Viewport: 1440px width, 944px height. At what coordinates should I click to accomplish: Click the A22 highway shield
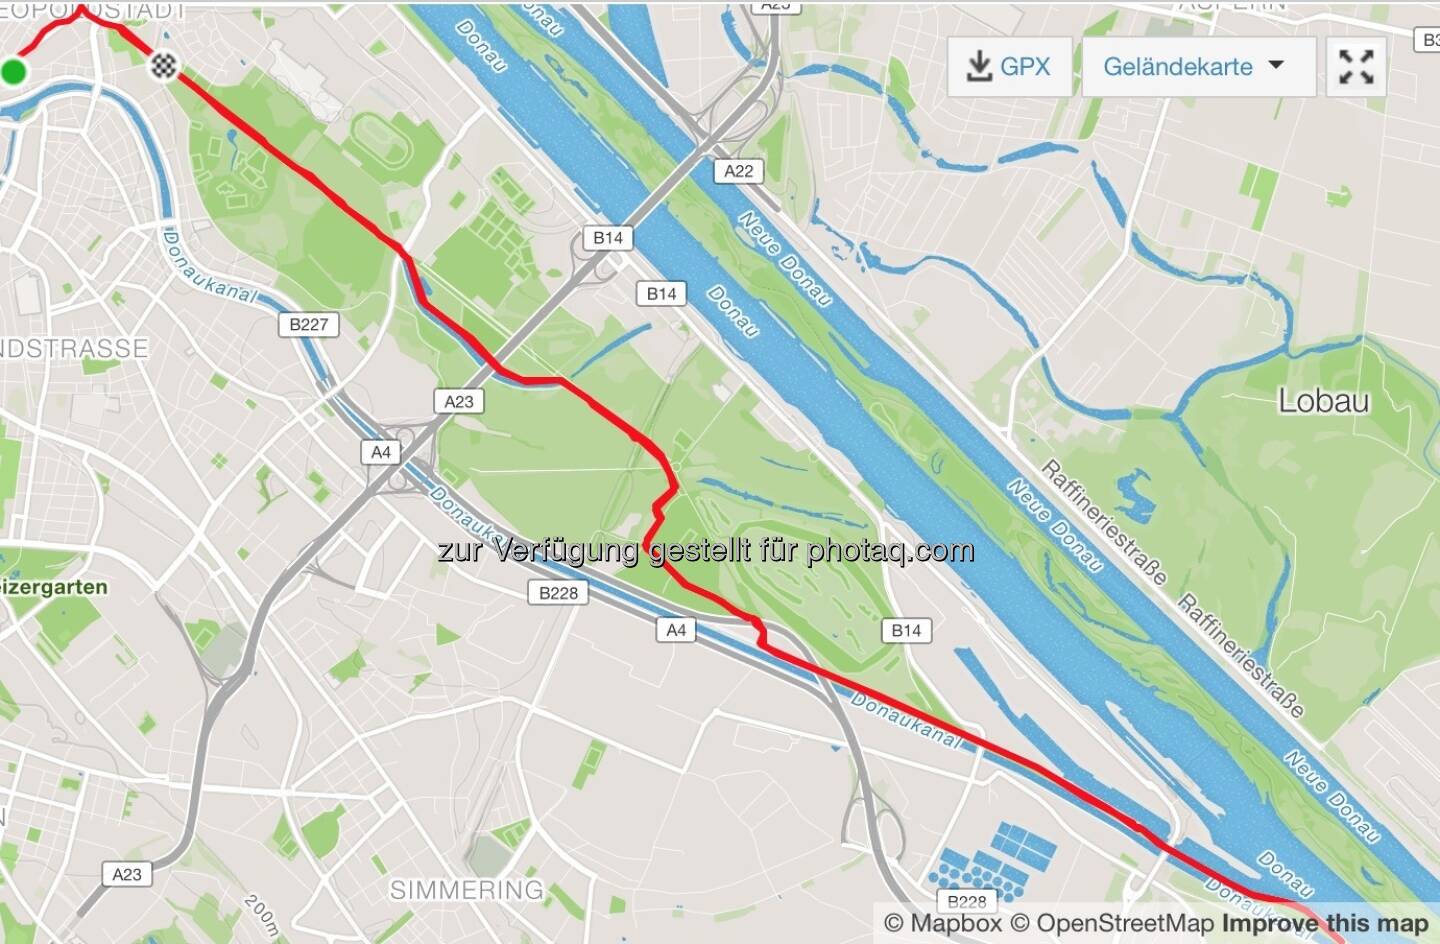[739, 171]
